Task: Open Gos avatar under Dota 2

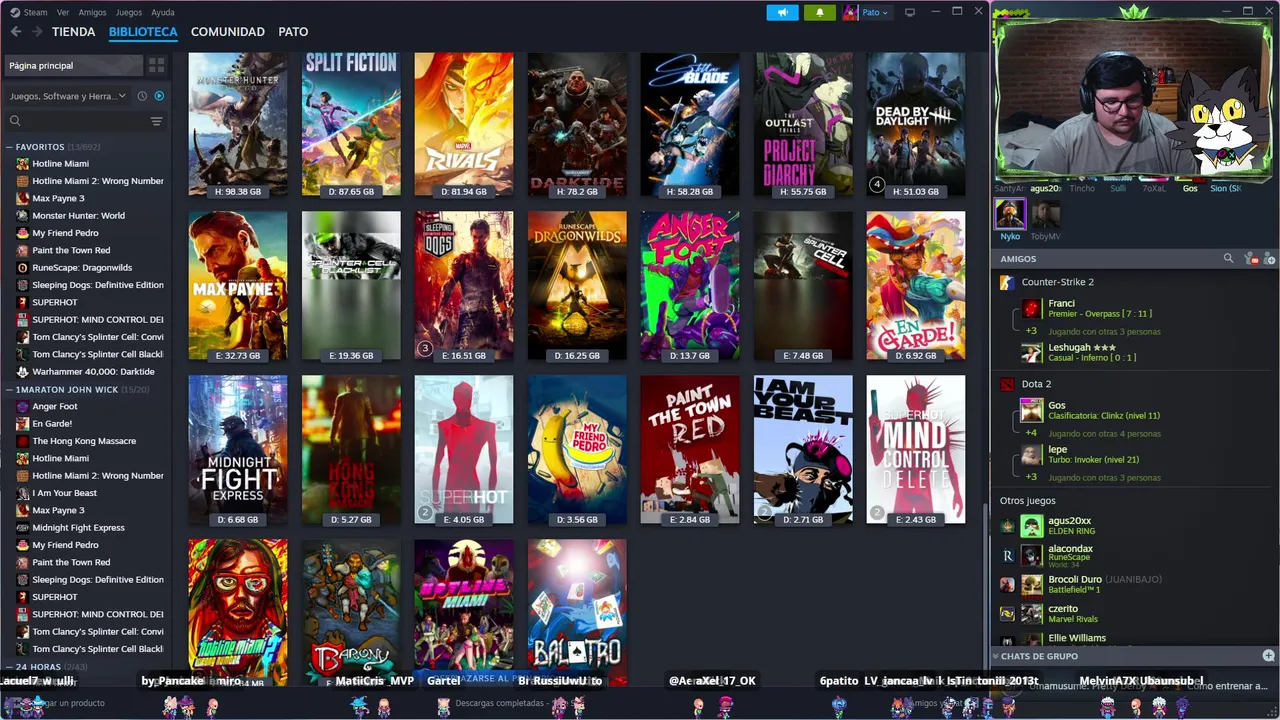Action: 1031,410
